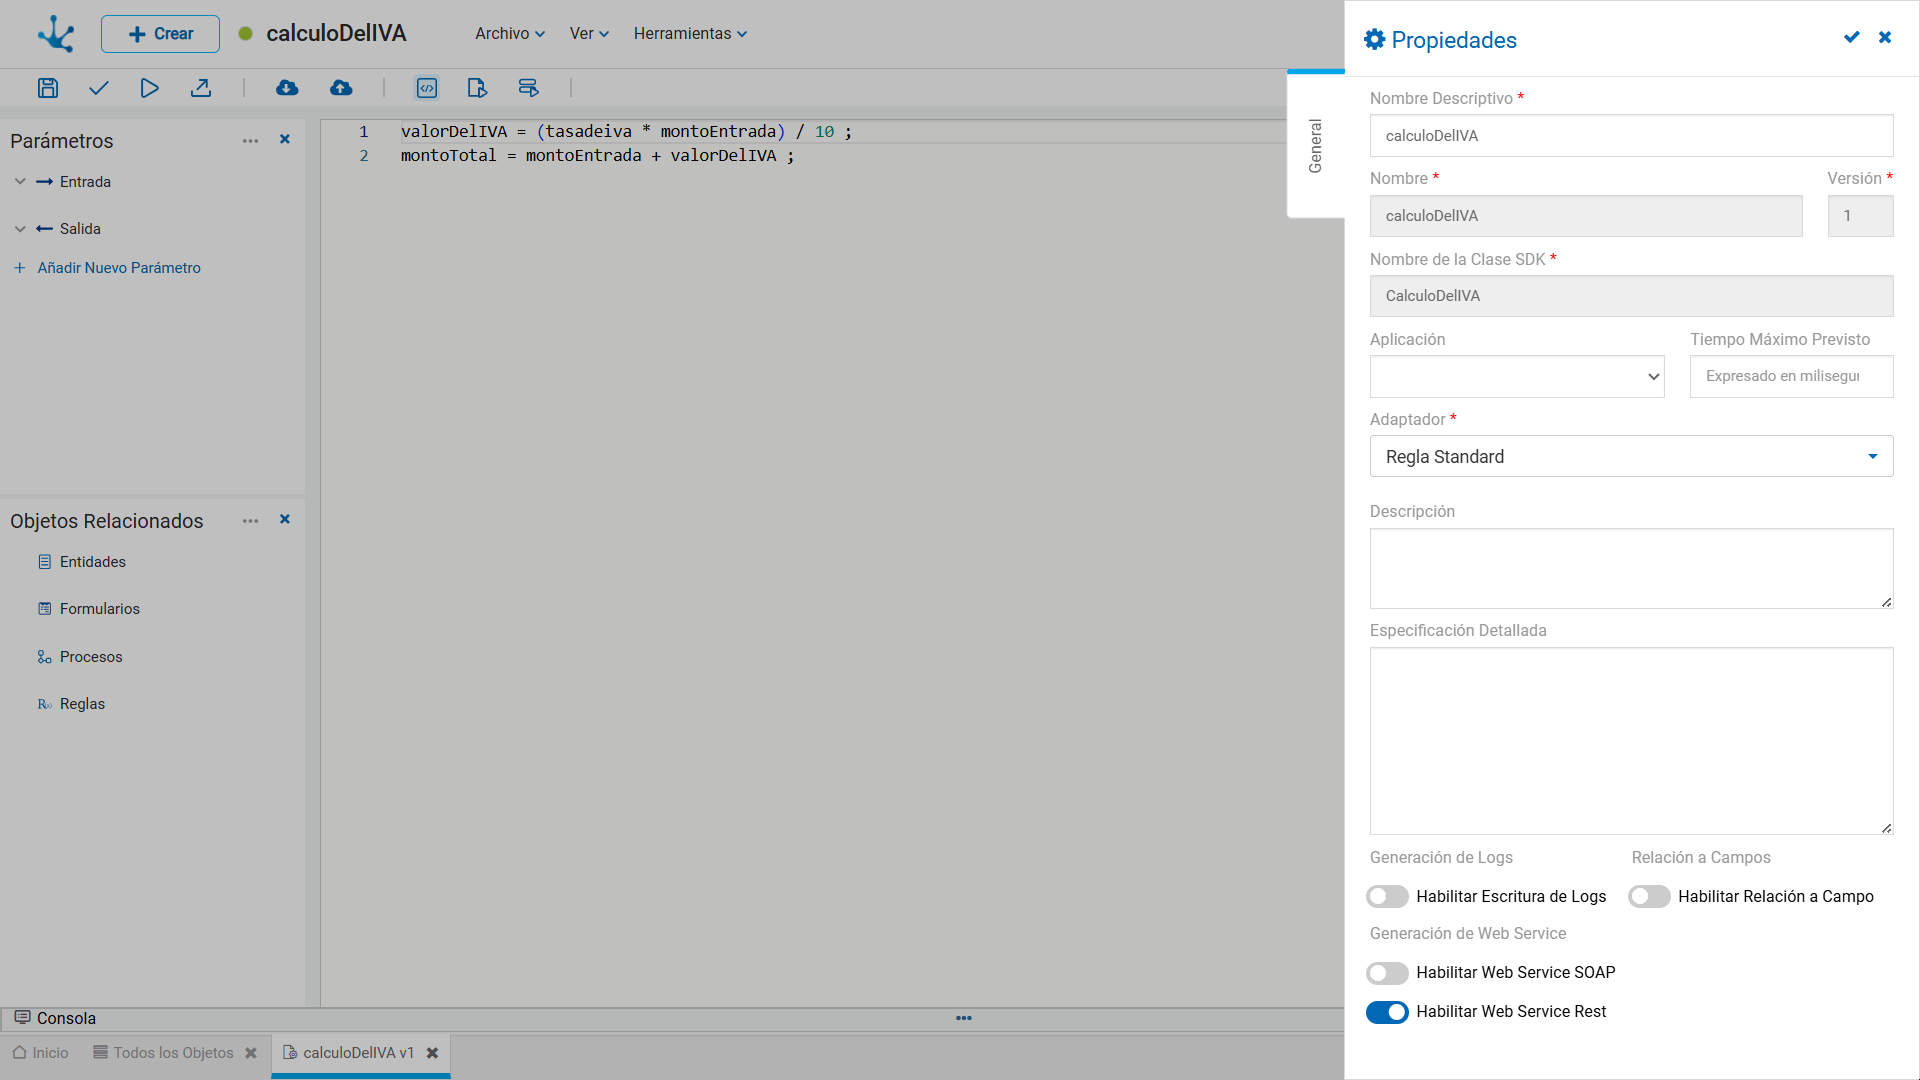
Task: Click the Procesos icon
Action: (44, 657)
